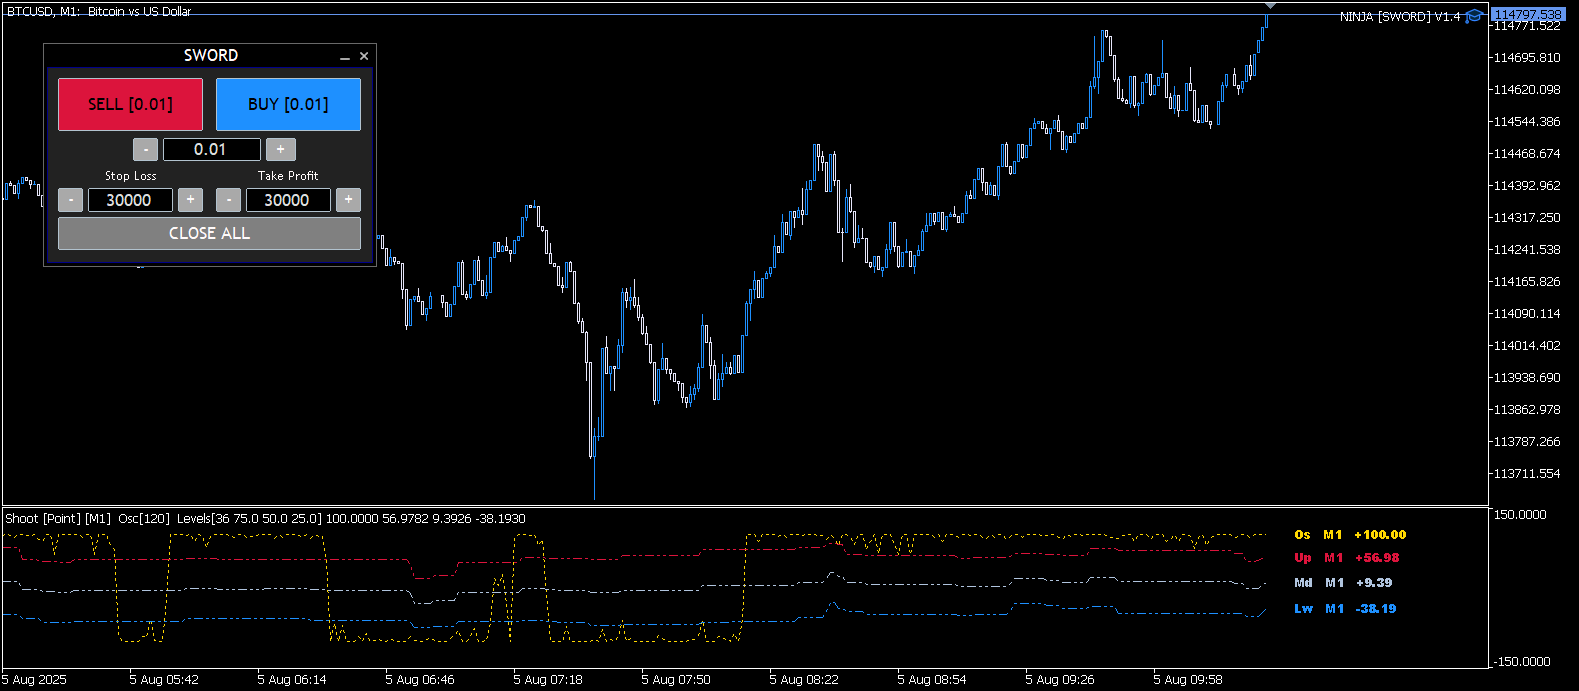
Task: Click the 5 Aug 09:58 time label
Action: 1188,680
